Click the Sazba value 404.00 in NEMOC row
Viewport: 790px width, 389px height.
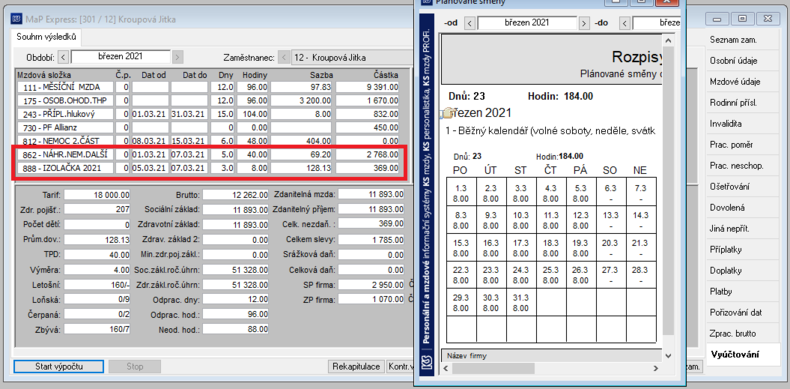tap(302, 141)
